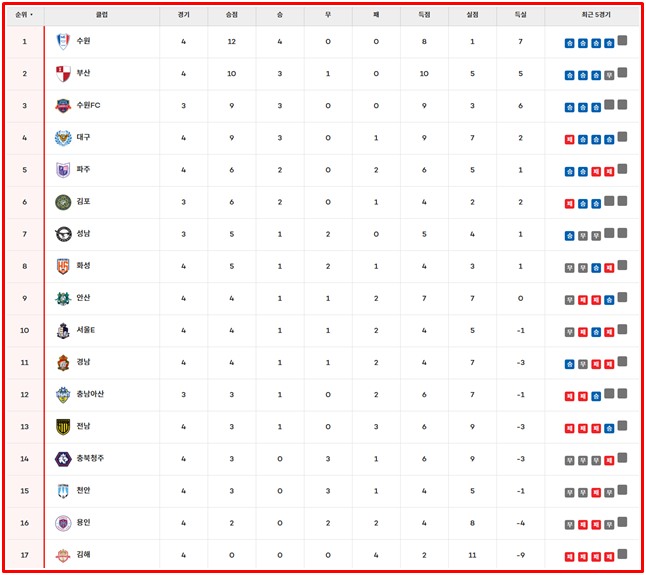This screenshot has height=575, width=646.
Task: Click the first result badge in 대구's row
Action: pyautogui.click(x=569, y=139)
